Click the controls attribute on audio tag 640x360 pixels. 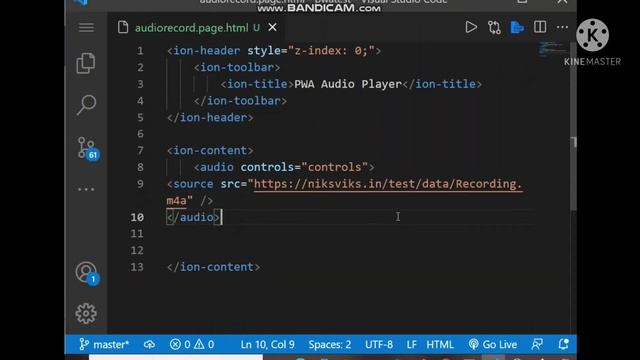click(307, 167)
